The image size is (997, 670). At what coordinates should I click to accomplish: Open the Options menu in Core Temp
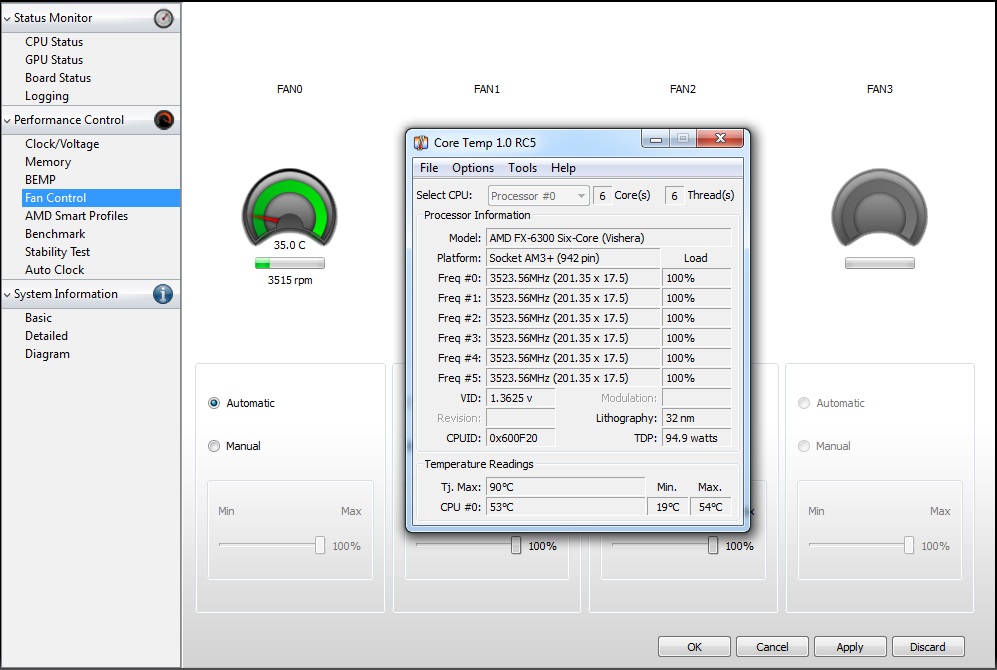pos(472,168)
